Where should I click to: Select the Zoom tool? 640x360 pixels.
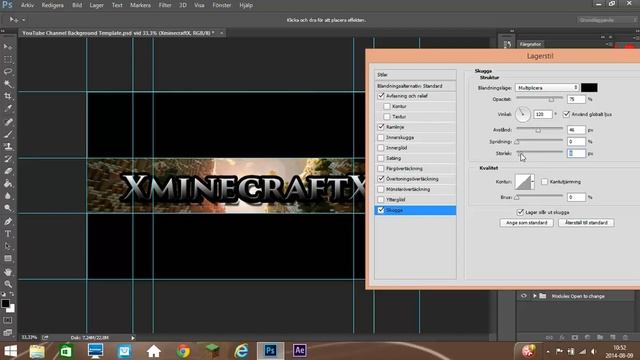coord(8,284)
